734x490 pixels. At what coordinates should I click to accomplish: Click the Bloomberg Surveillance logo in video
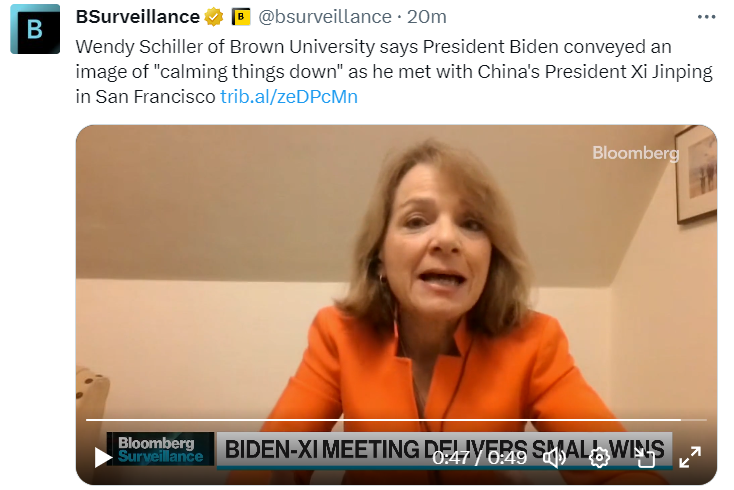[160, 449]
